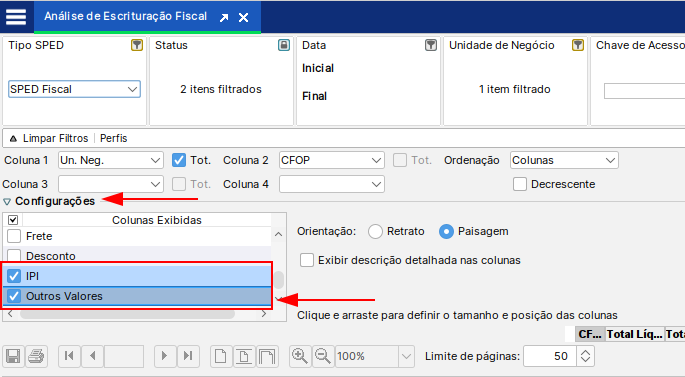The height and width of the screenshot is (377, 685).
Task: Enable the Decrescente checkbox
Action: (x=520, y=184)
